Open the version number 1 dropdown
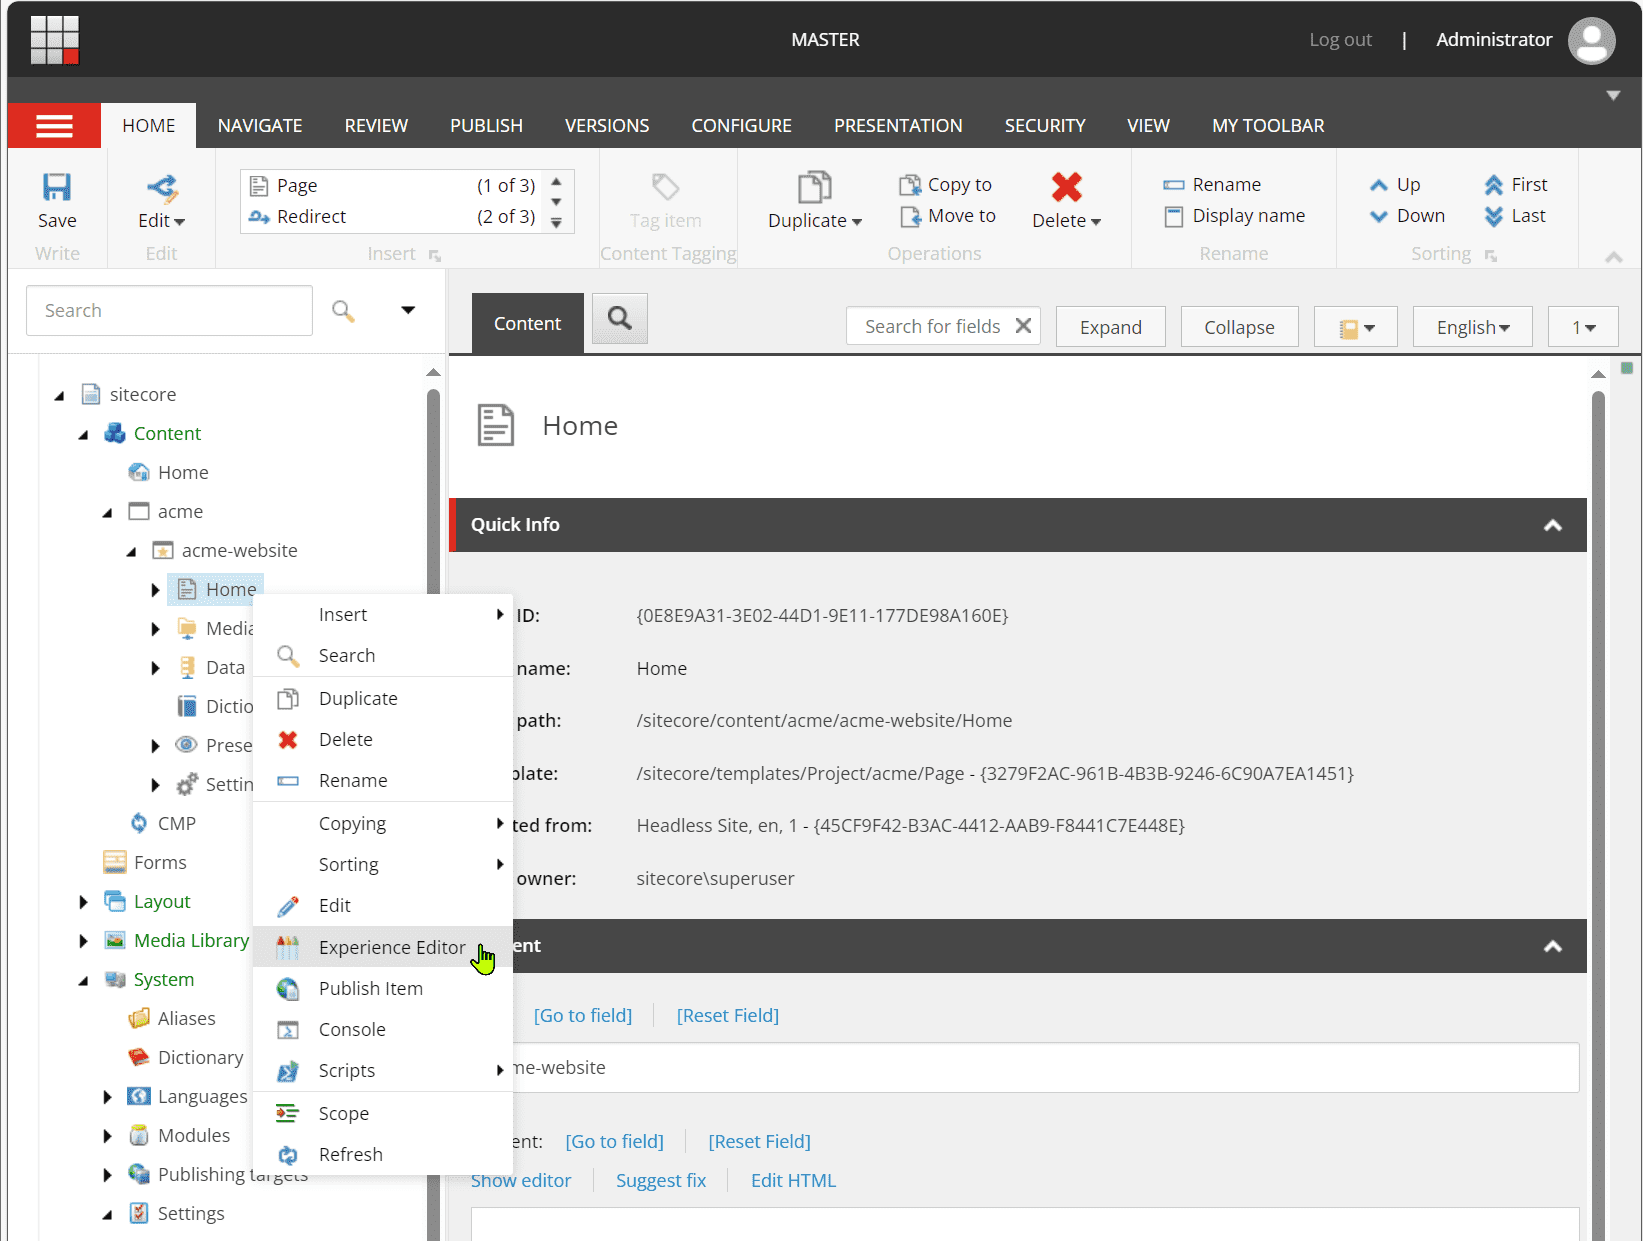The height and width of the screenshot is (1241, 1643). pyautogui.click(x=1582, y=327)
